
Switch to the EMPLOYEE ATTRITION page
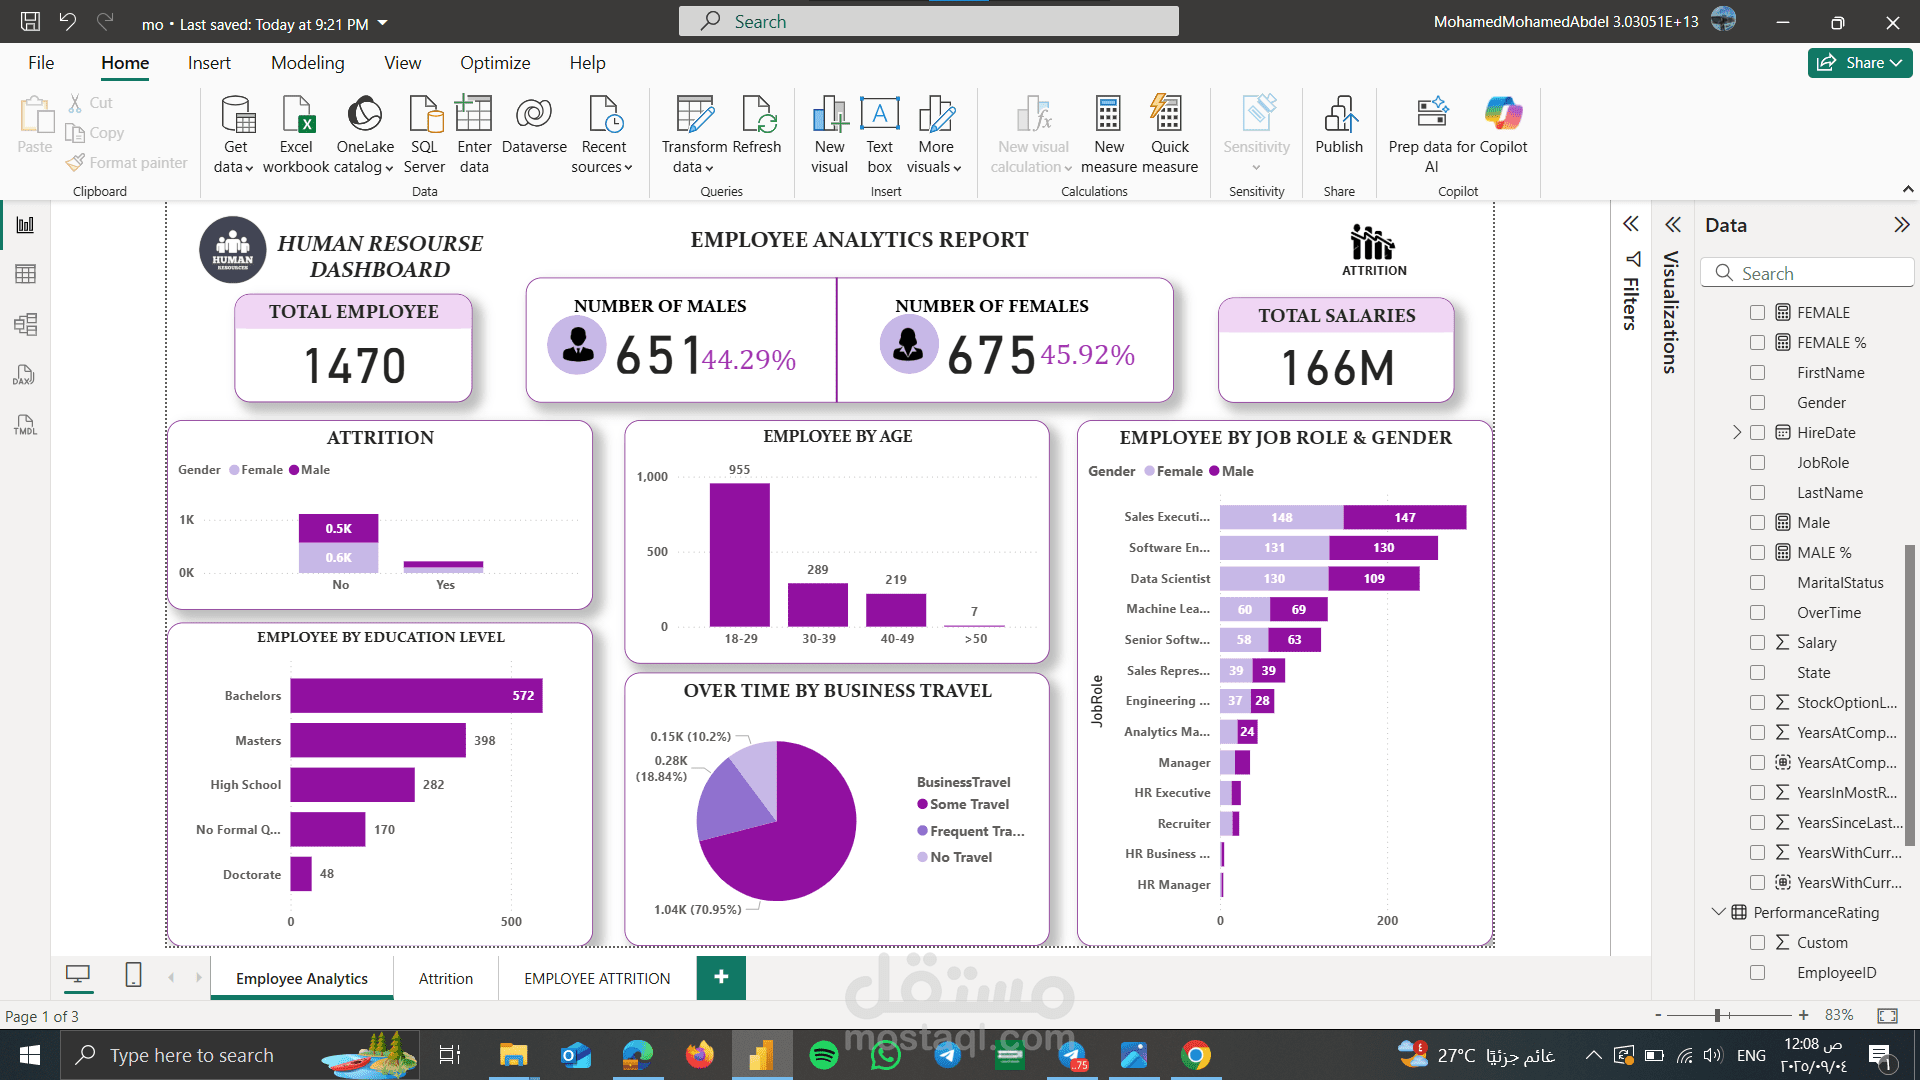coord(597,979)
